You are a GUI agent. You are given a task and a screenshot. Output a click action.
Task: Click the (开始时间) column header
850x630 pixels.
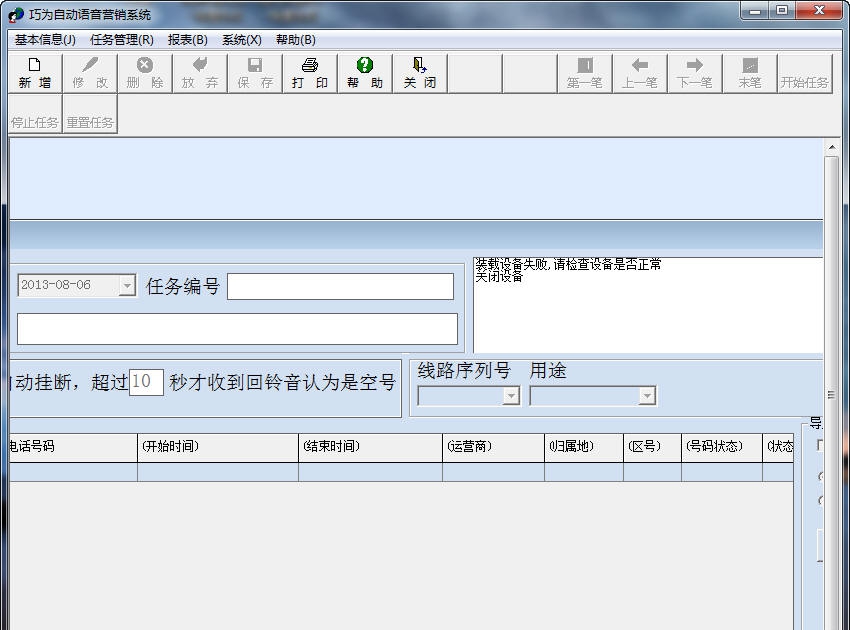[x=218, y=447]
